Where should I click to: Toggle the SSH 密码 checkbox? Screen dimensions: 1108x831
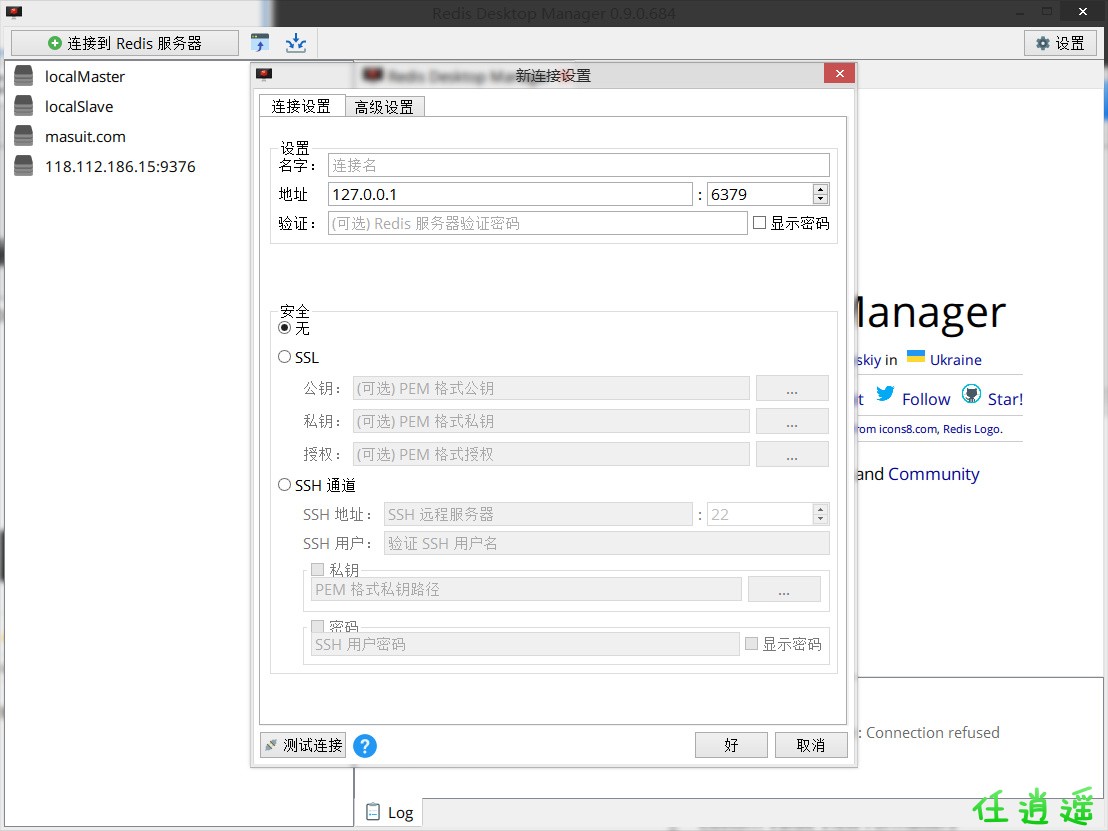point(317,626)
